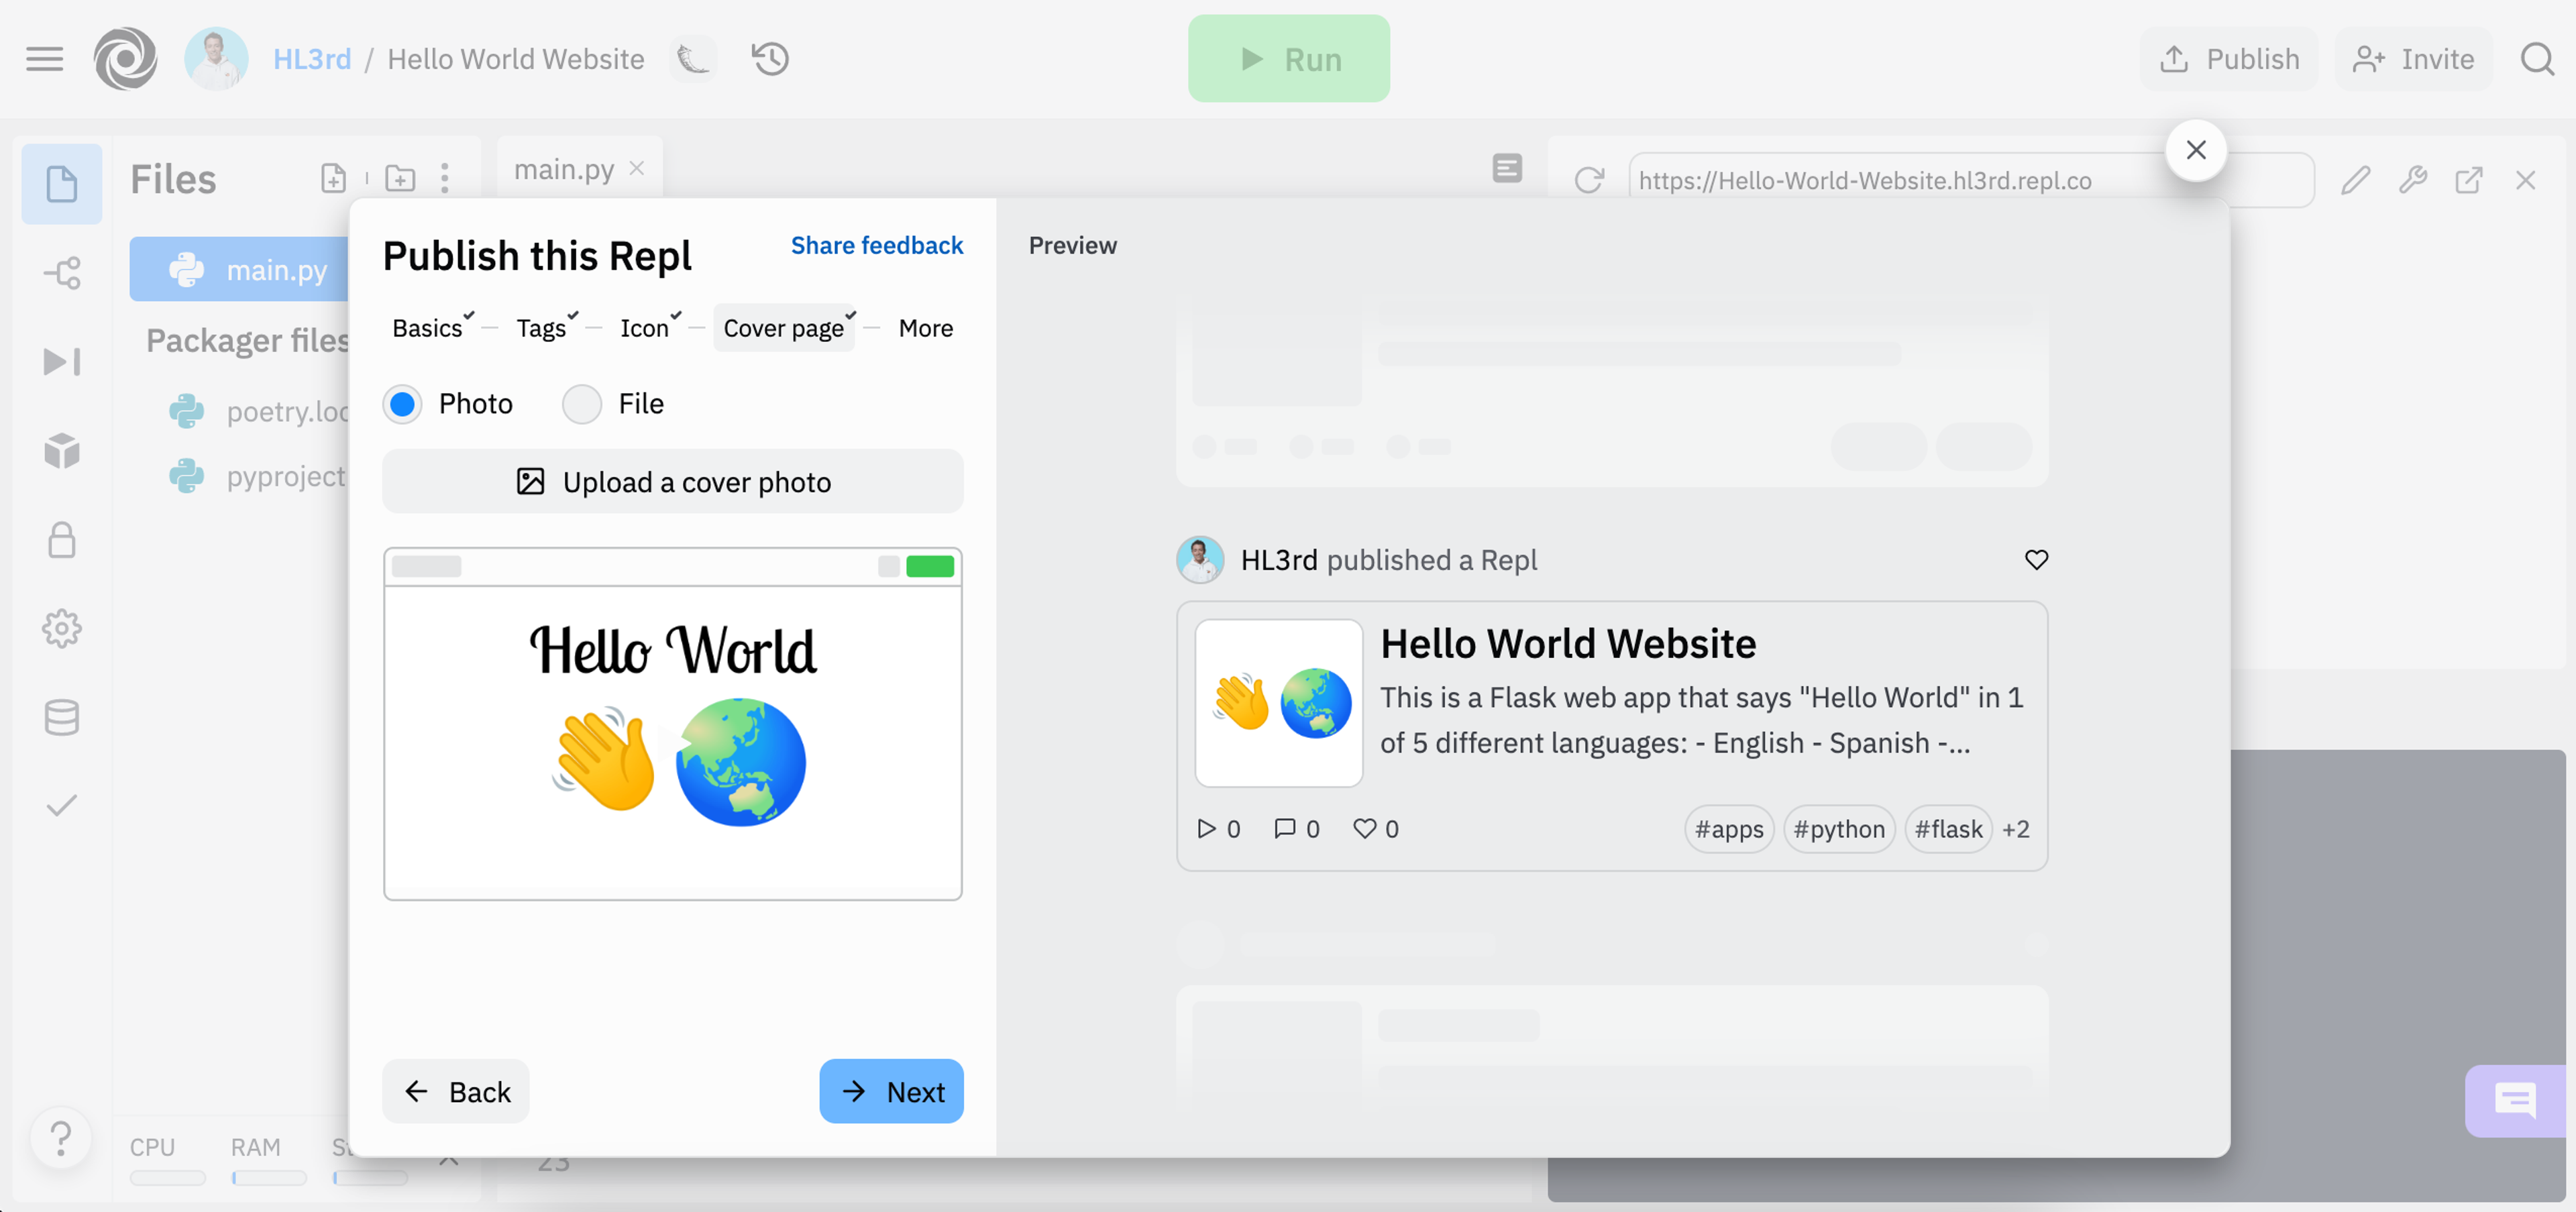
Task: Open the Database icon in sidebar
Action: [x=62, y=717]
